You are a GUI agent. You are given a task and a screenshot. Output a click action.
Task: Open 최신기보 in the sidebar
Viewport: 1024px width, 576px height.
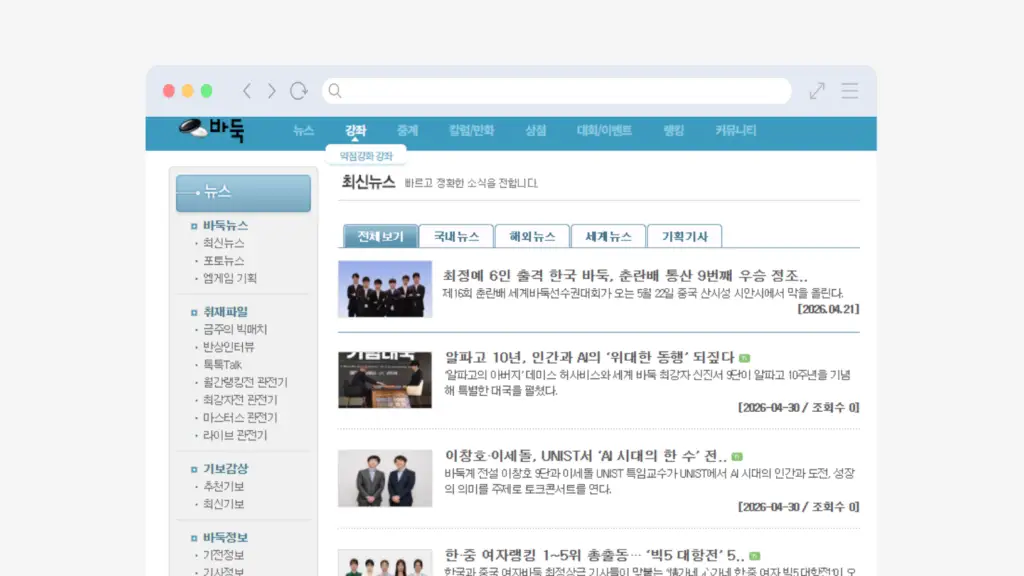tap(223, 504)
